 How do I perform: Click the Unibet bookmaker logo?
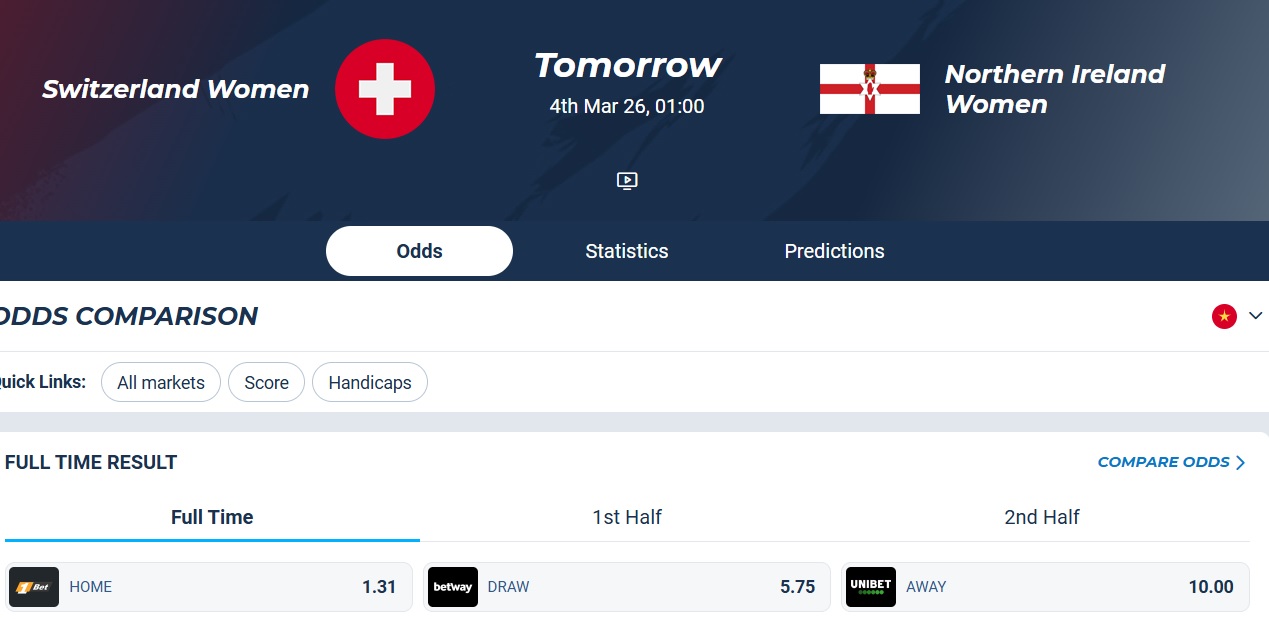pos(870,587)
